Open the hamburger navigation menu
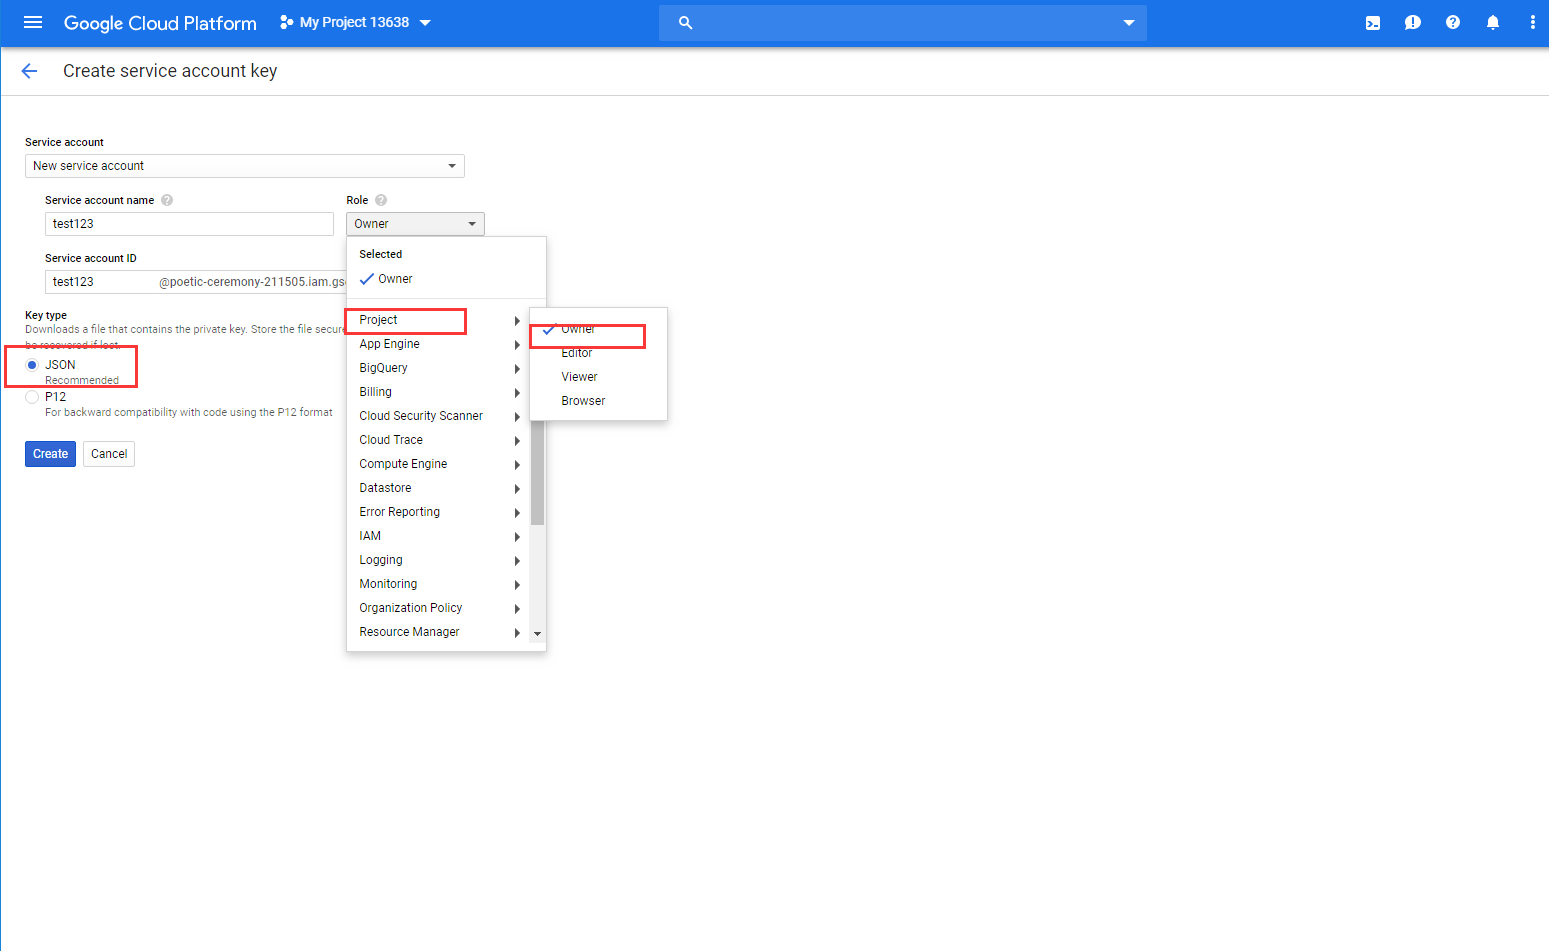 coord(33,22)
